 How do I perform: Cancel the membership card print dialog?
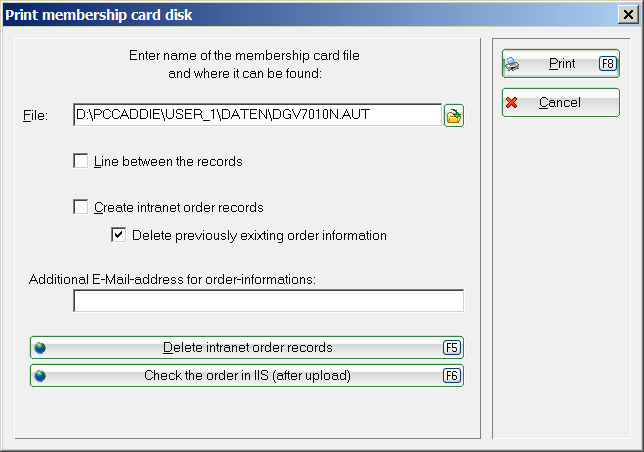click(561, 103)
